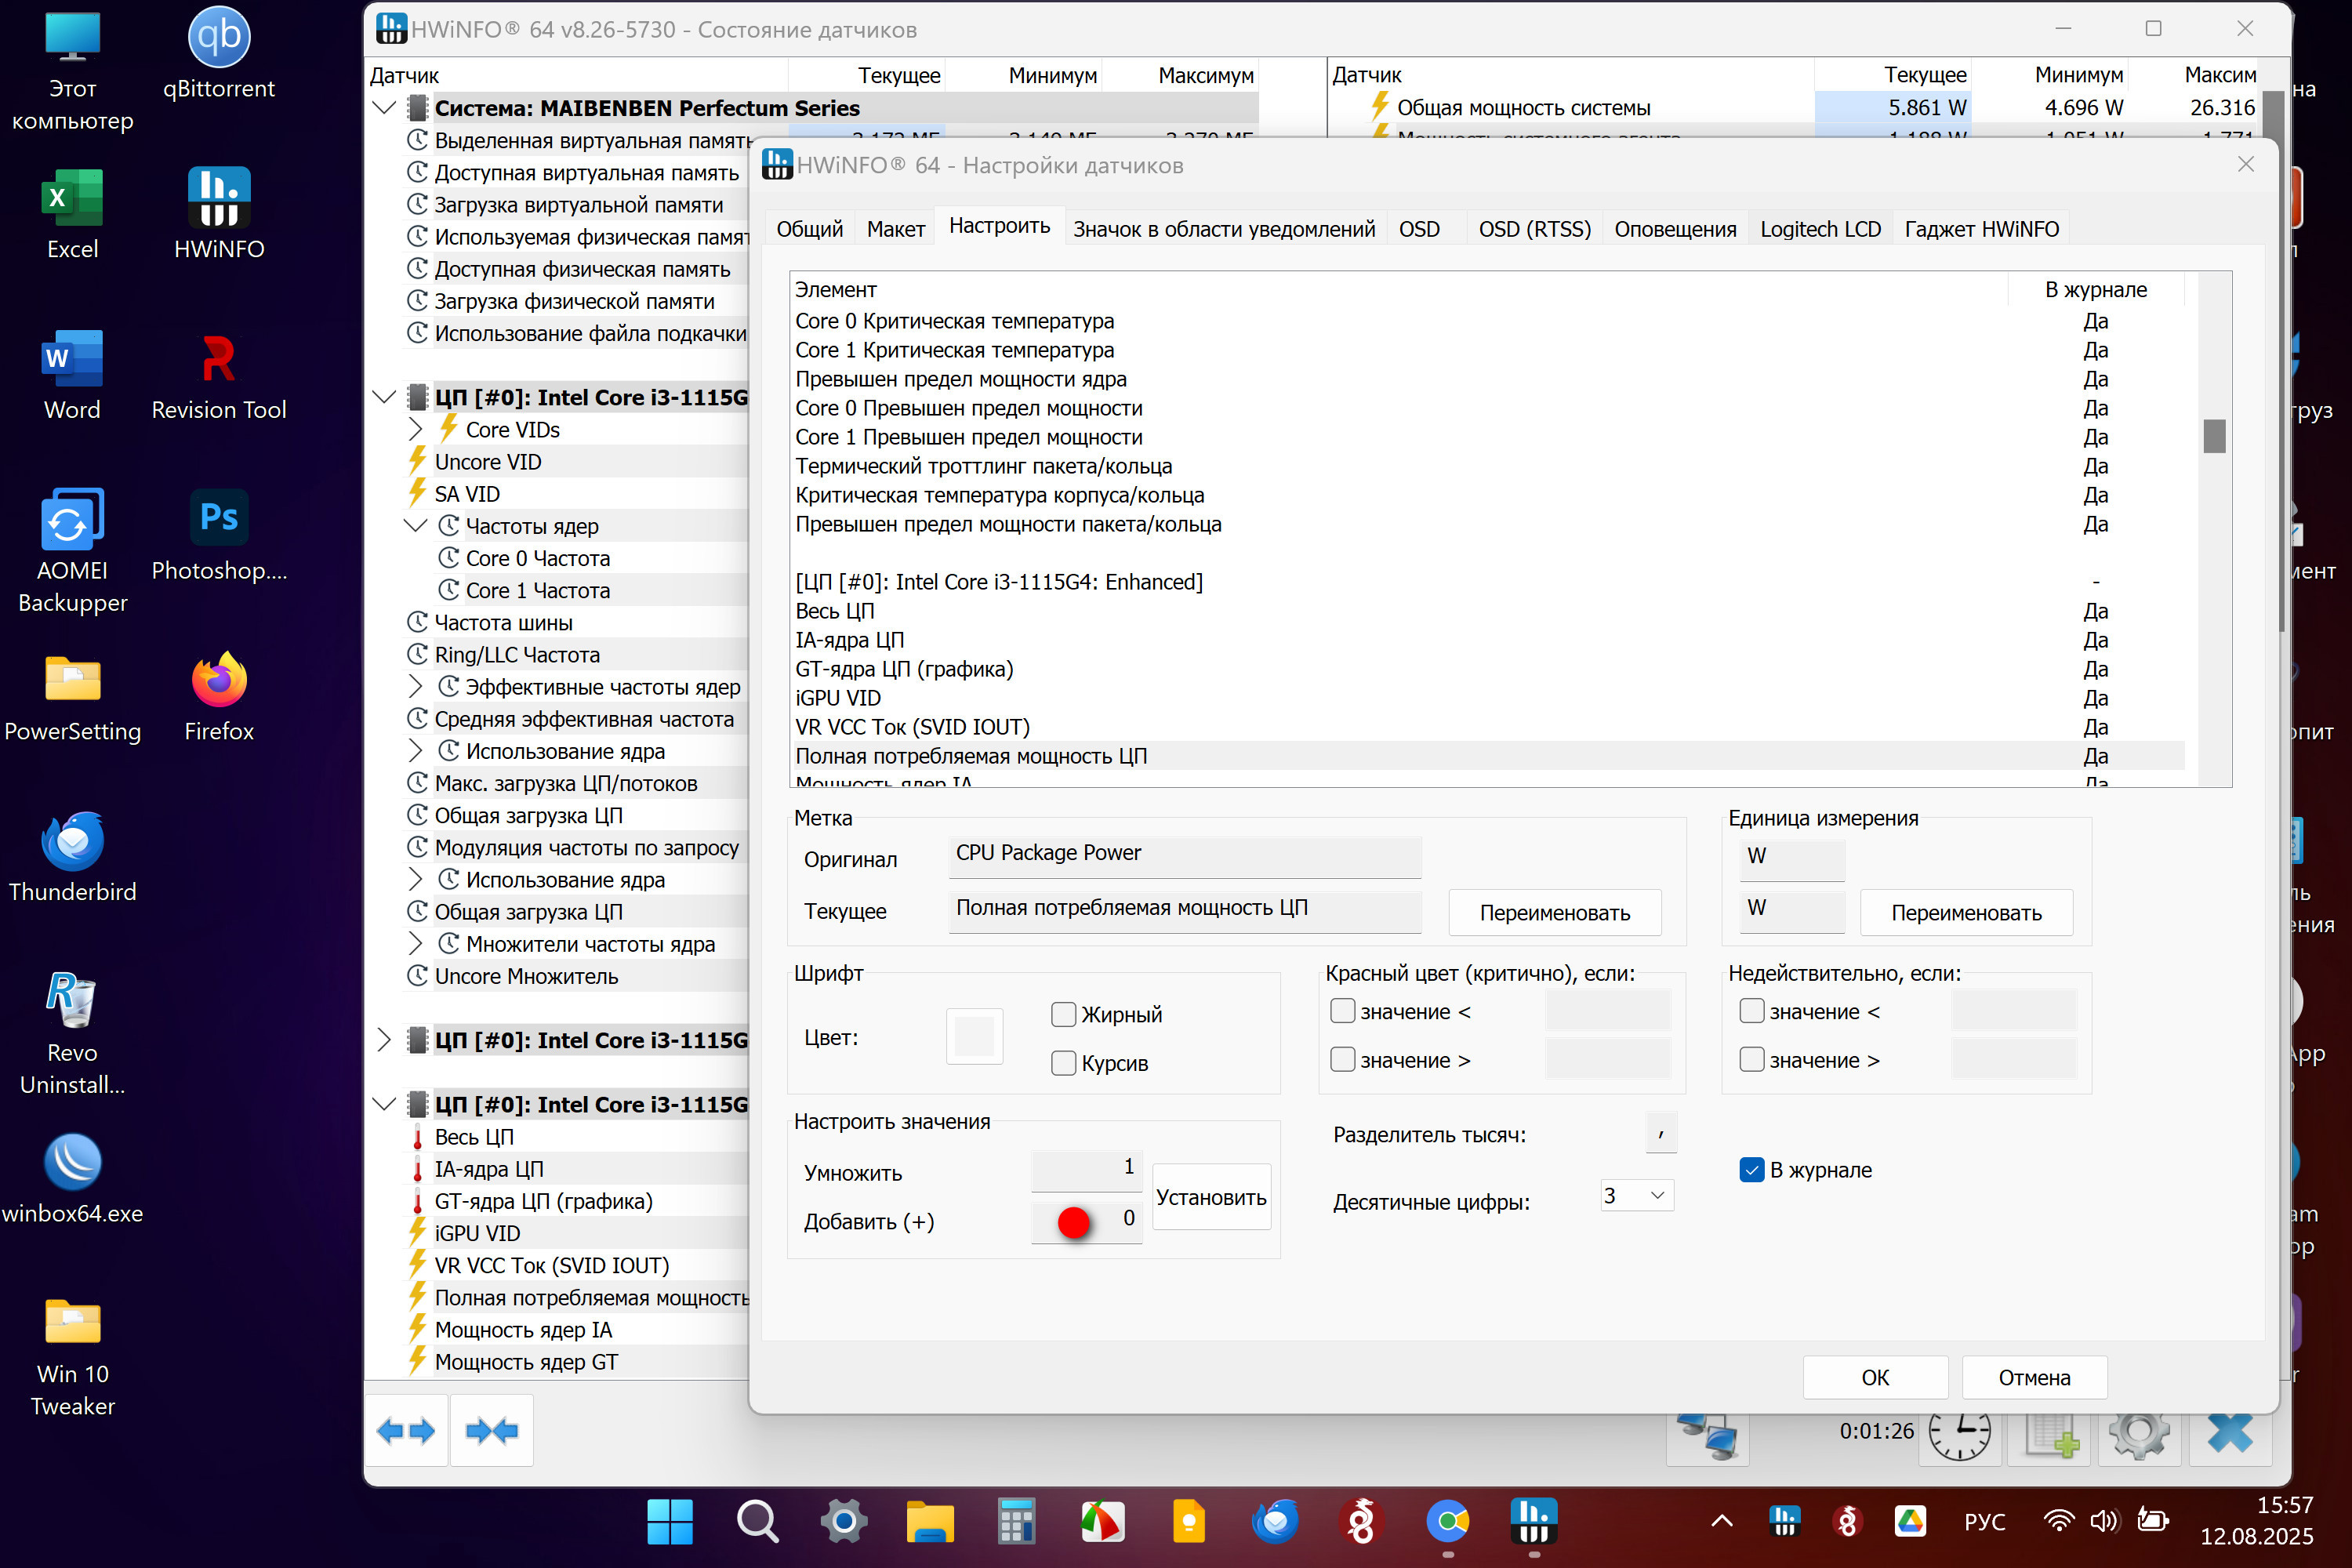Collapse the Частоты ядер tree node
The width and height of the screenshot is (2352, 1568).
click(x=416, y=526)
